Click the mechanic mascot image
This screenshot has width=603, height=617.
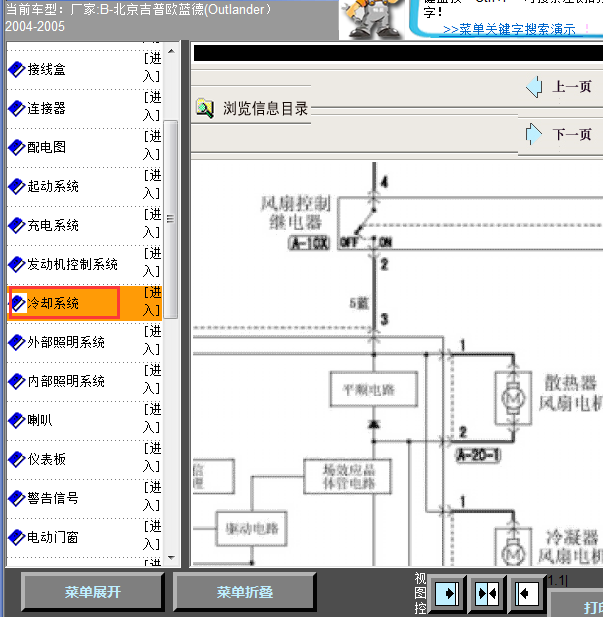tap(372, 19)
